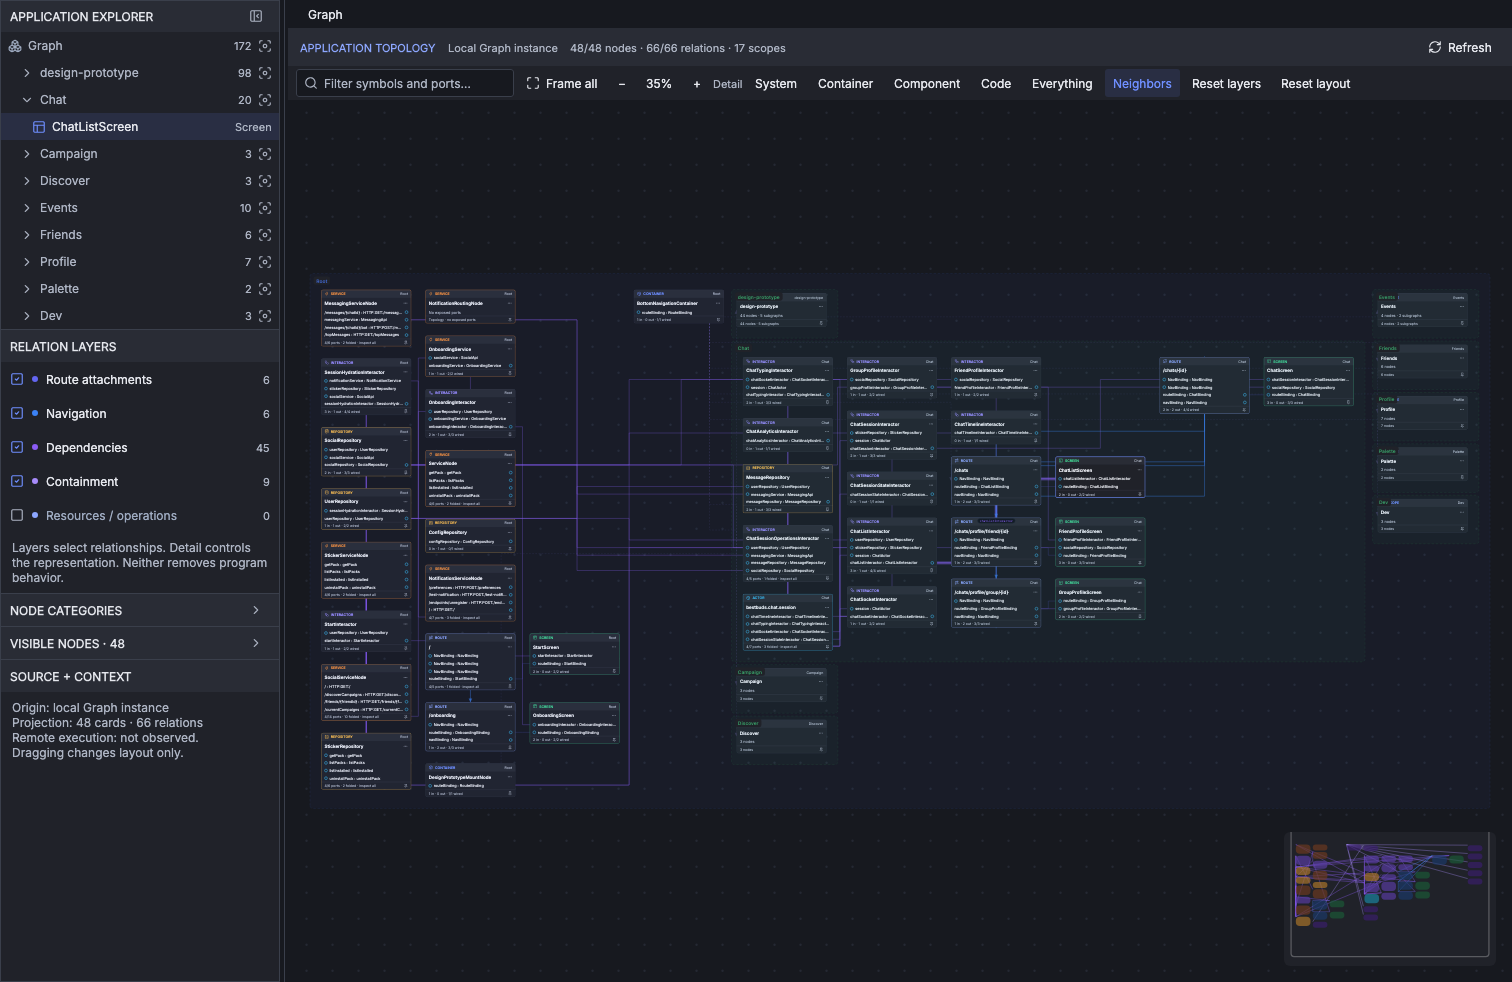Toggle the Dependencies layer checkbox
The width and height of the screenshot is (1512, 982).
[17, 448]
